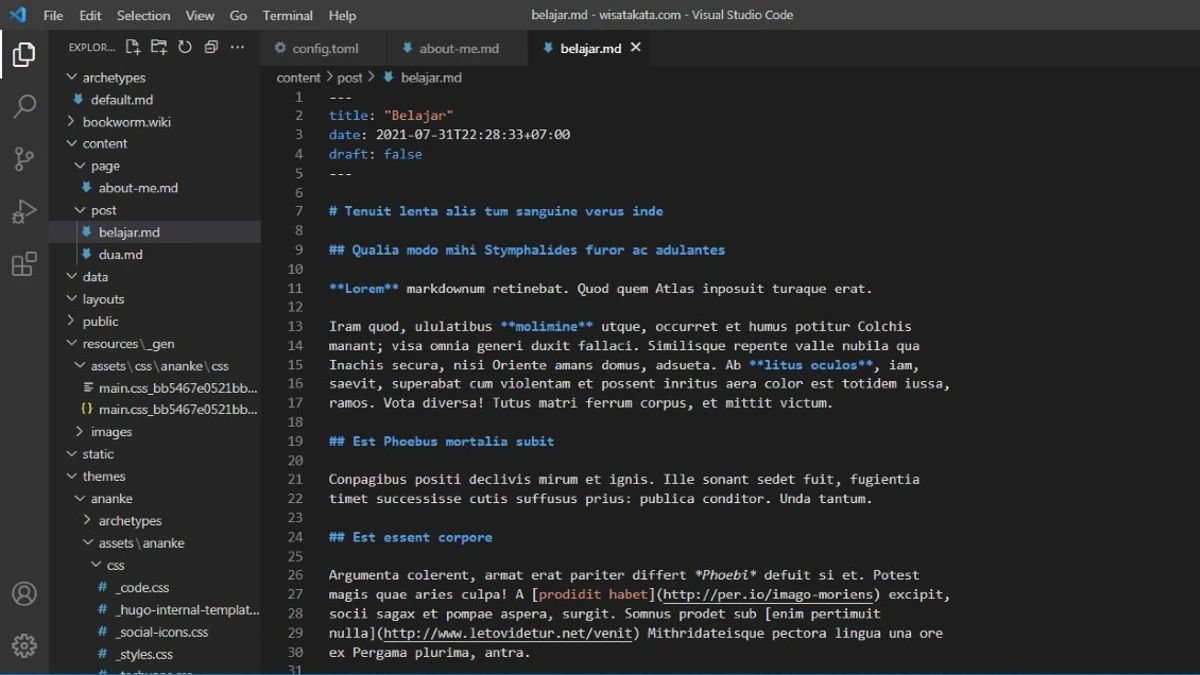Image resolution: width=1200 pixels, height=675 pixels.
Task: Collapse the page folder
Action: coord(80,166)
